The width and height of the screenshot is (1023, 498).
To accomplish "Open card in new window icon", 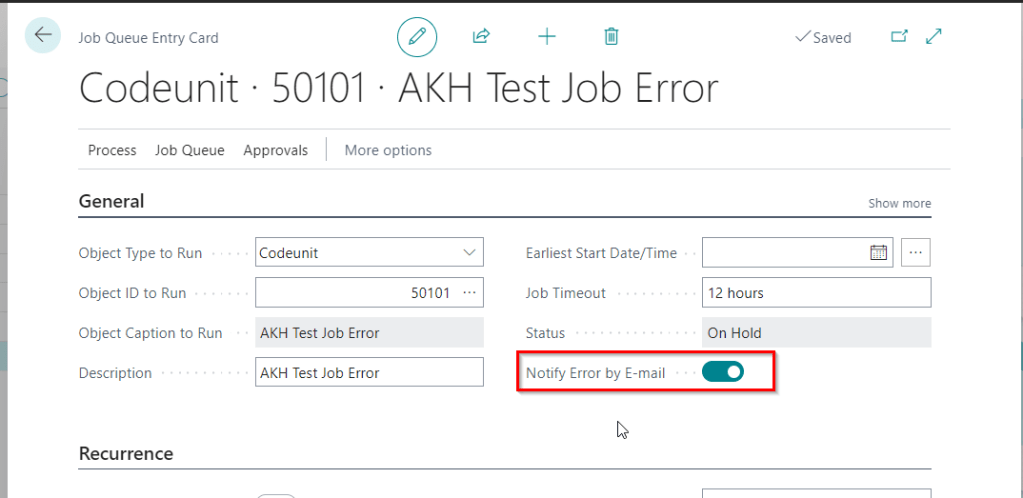I will coord(898,37).
